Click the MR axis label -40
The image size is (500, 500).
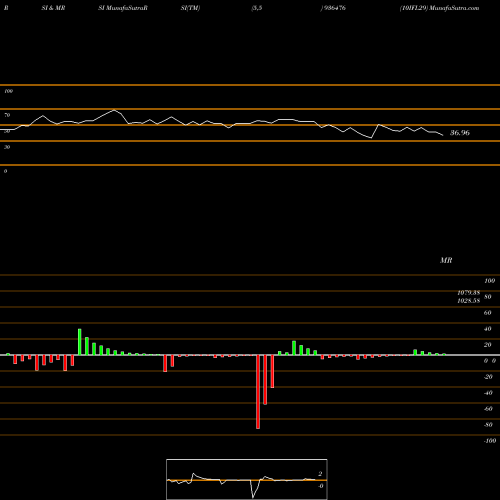coord(488,393)
